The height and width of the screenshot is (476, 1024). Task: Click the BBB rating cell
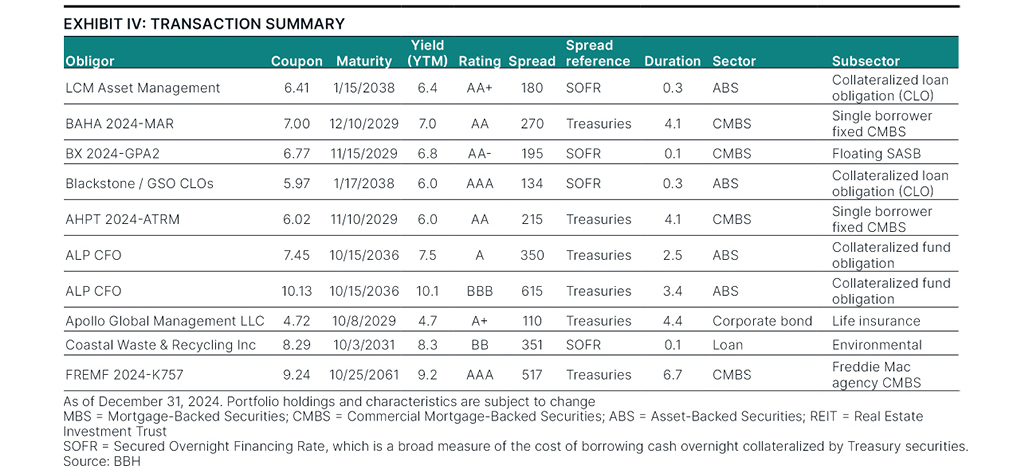pos(479,291)
